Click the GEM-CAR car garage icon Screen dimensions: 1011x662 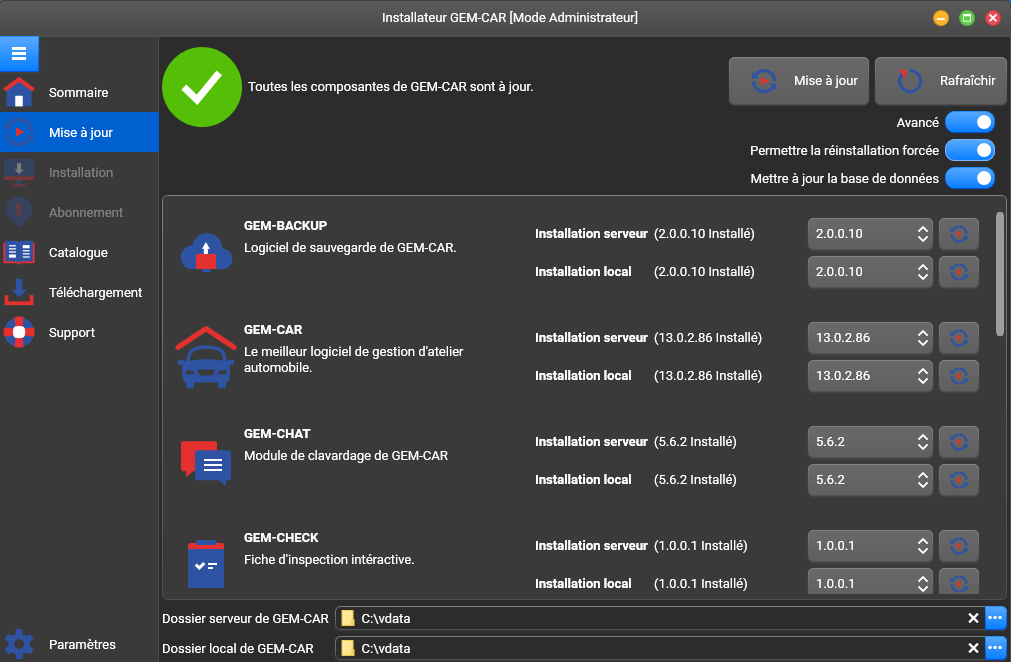(x=206, y=357)
